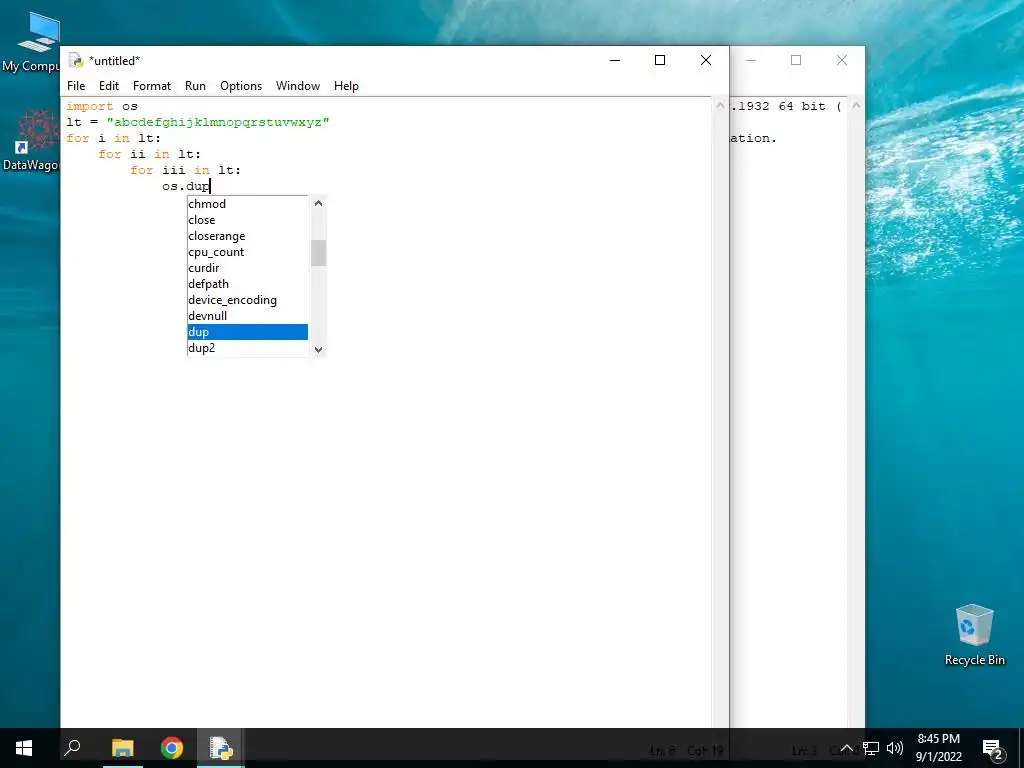Click scroll up arrow of editor window

tap(720, 105)
